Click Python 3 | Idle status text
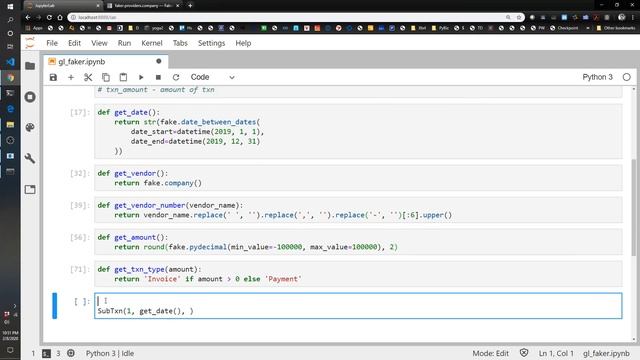The height and width of the screenshot is (360, 640). click(110, 353)
